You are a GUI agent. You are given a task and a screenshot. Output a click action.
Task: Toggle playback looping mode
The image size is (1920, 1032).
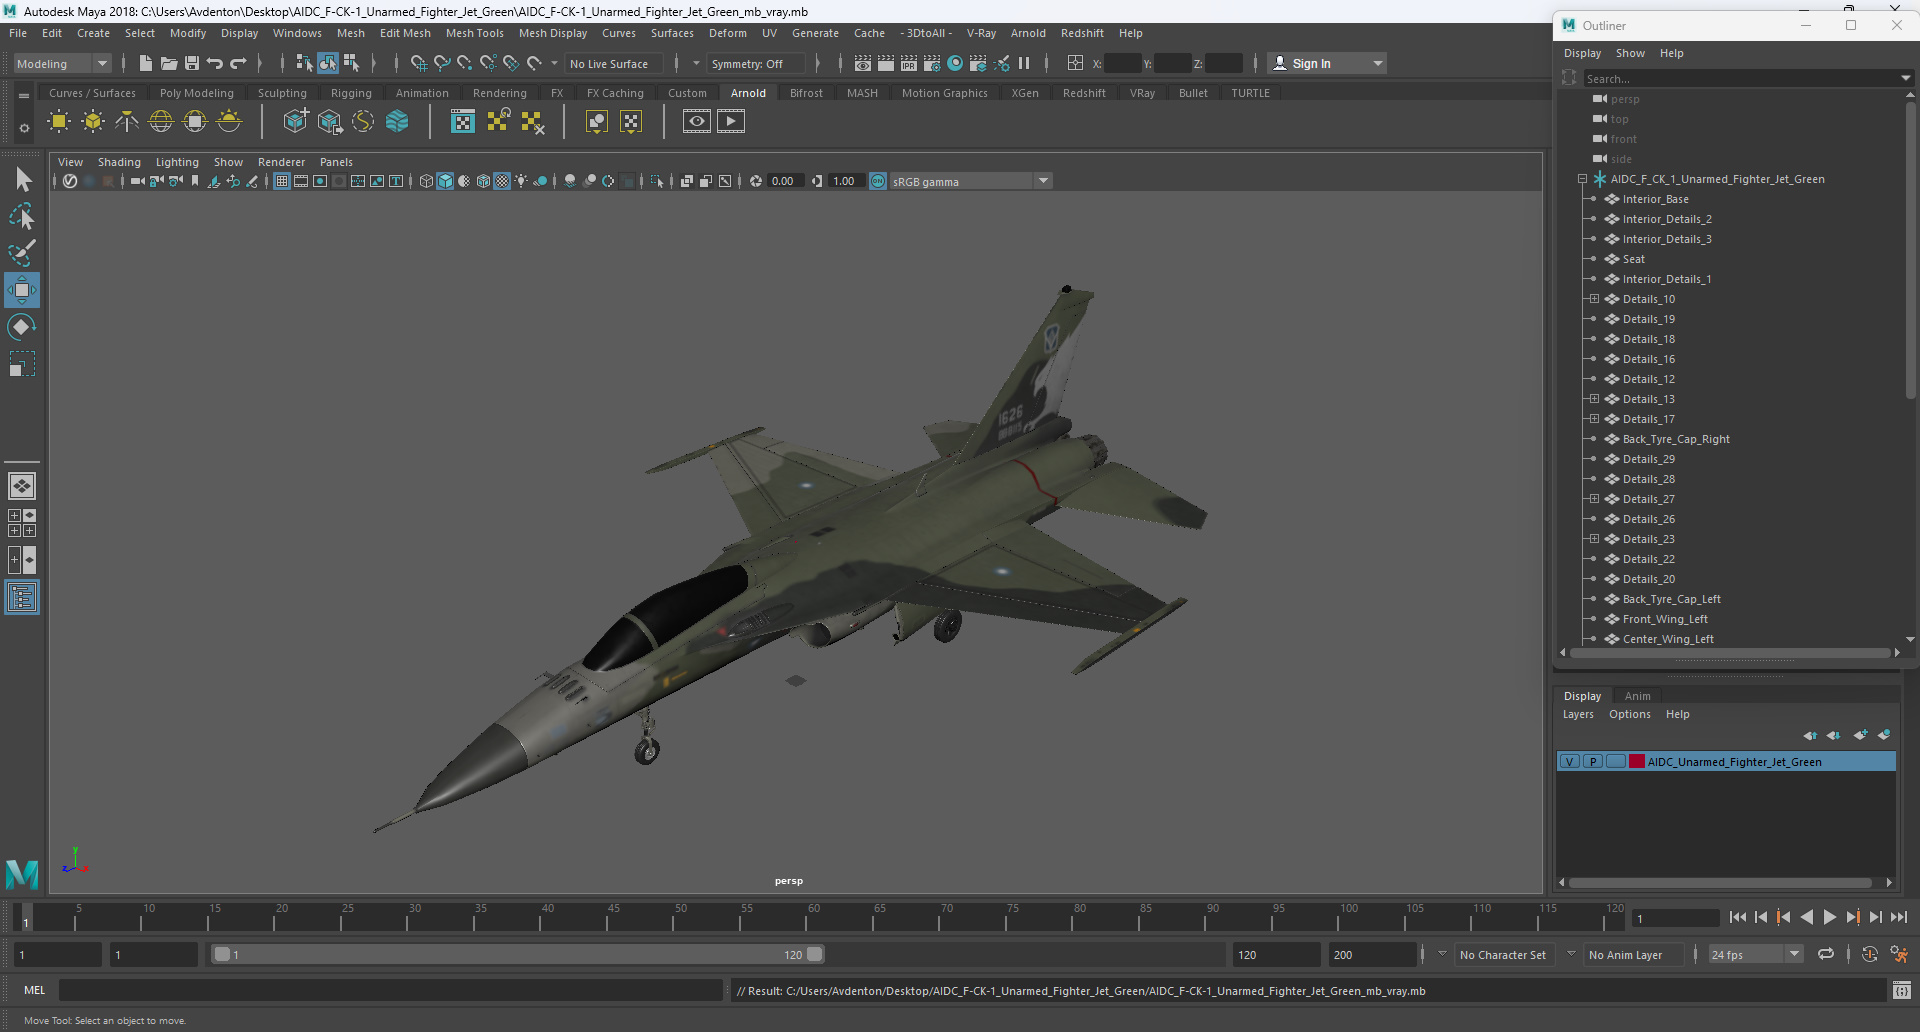pyautogui.click(x=1826, y=954)
